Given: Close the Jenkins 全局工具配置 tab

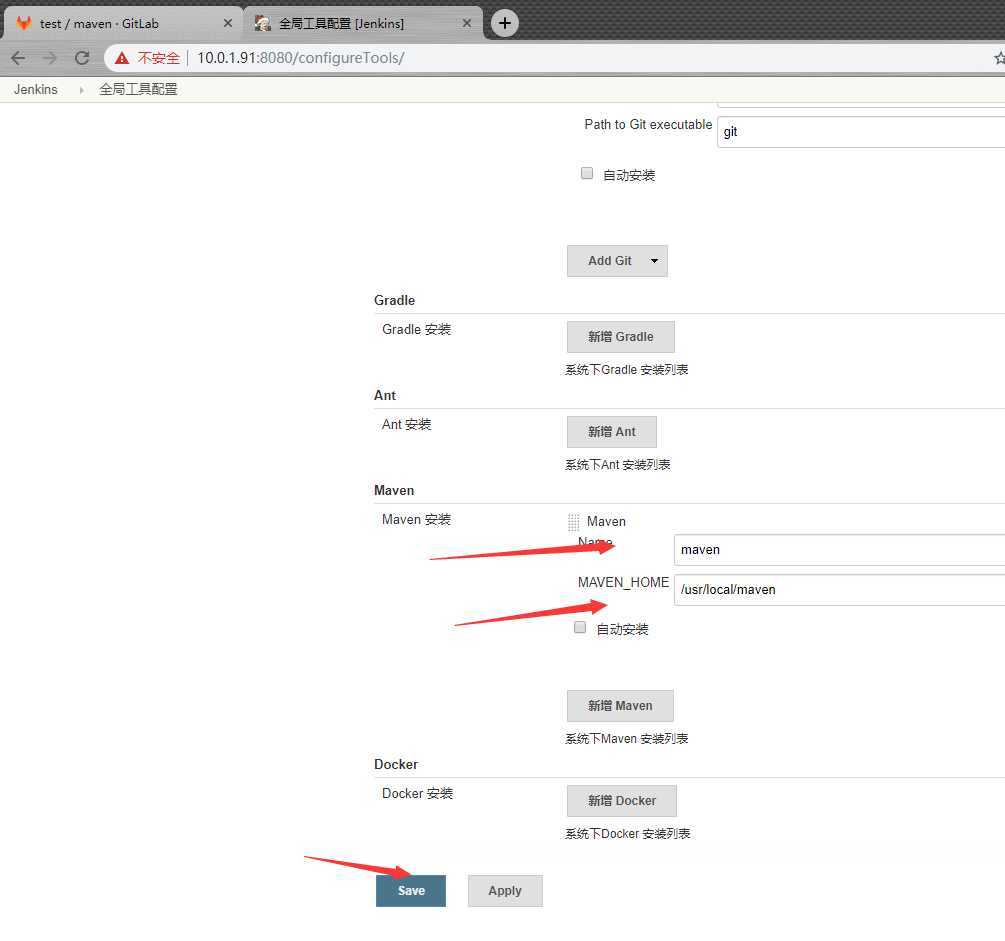Looking at the screenshot, I should point(467,23).
